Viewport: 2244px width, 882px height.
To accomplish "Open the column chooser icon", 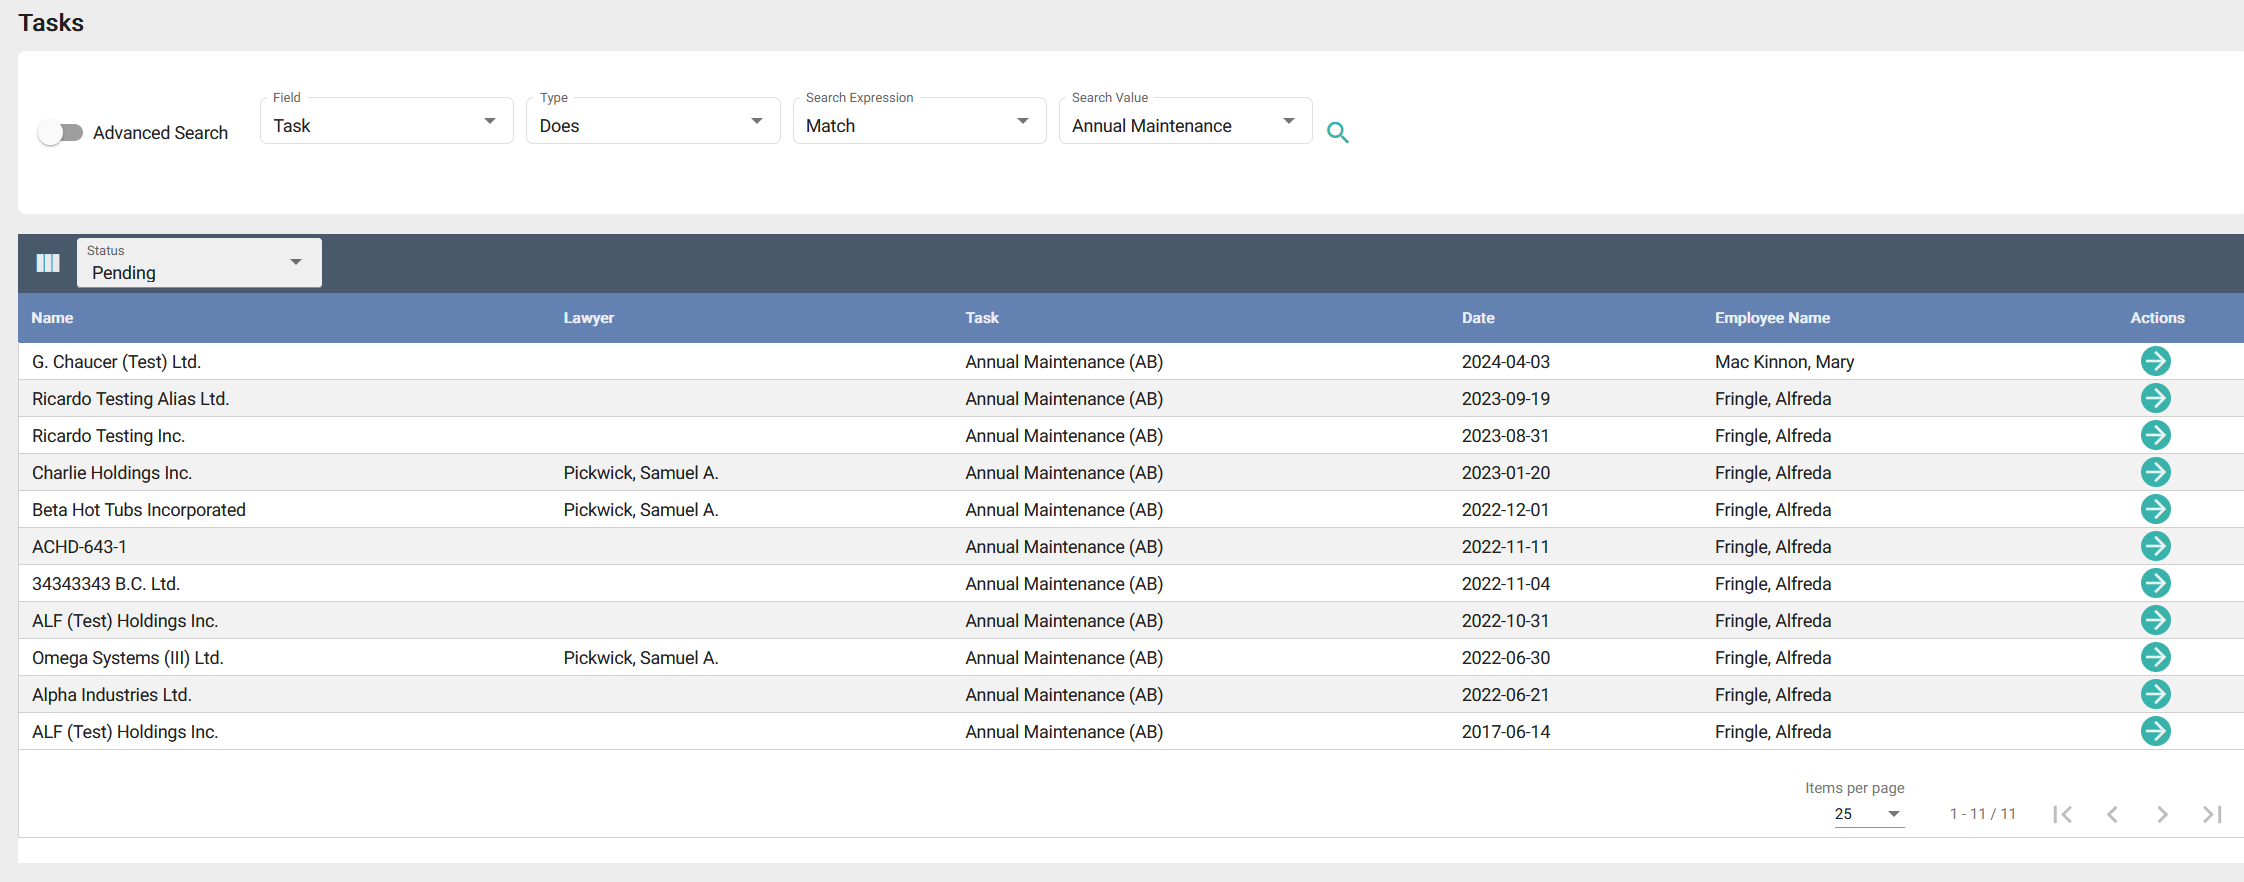I will point(48,263).
